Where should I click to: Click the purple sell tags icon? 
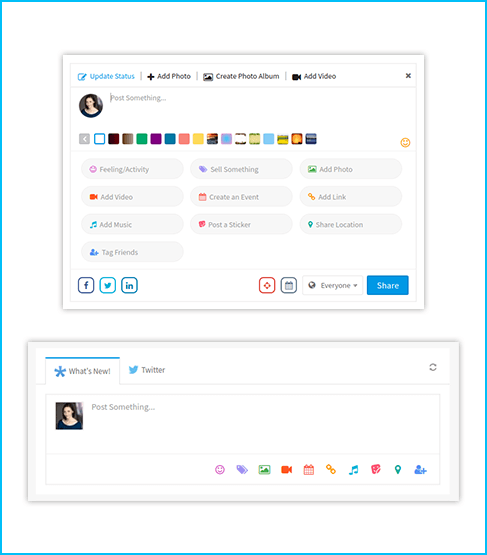pos(242,470)
